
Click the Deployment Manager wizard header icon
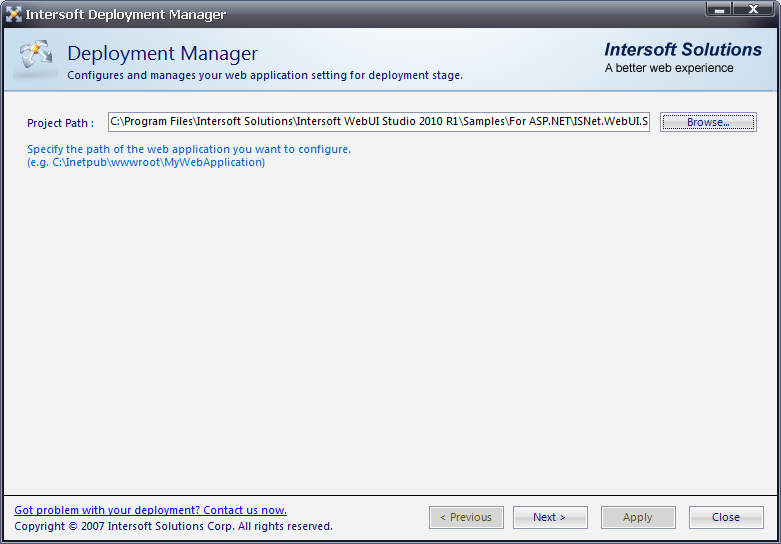36,59
